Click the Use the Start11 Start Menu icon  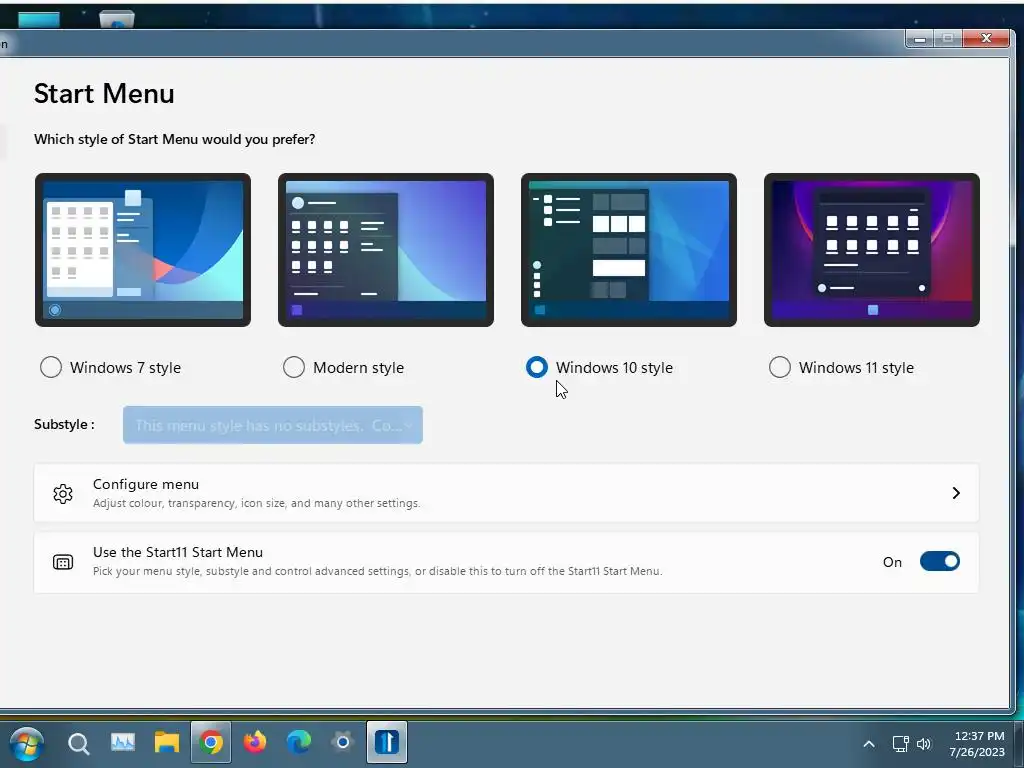pos(63,562)
